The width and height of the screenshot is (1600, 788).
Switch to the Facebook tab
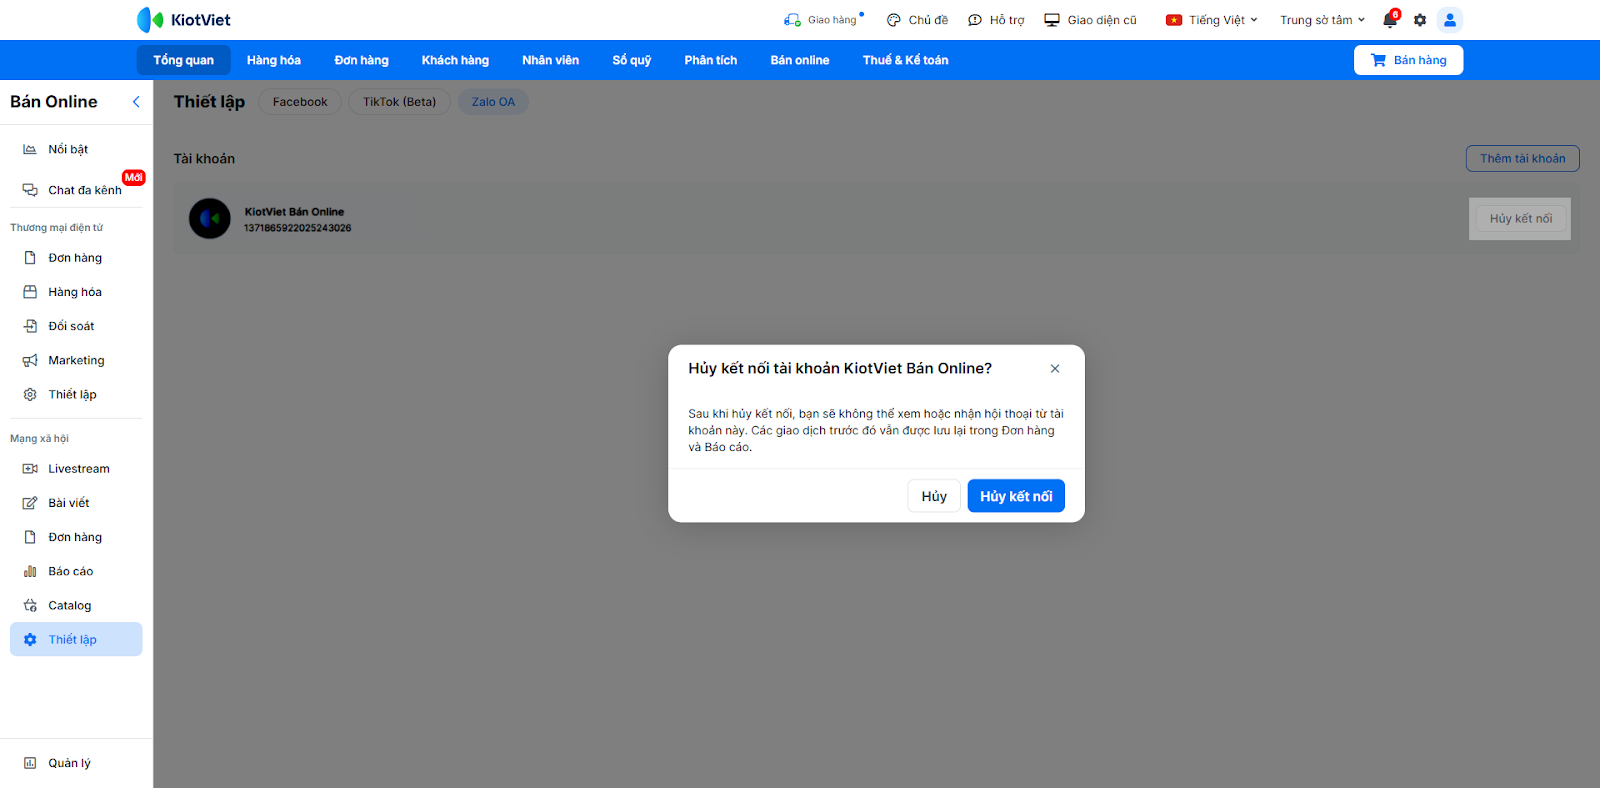click(x=300, y=102)
